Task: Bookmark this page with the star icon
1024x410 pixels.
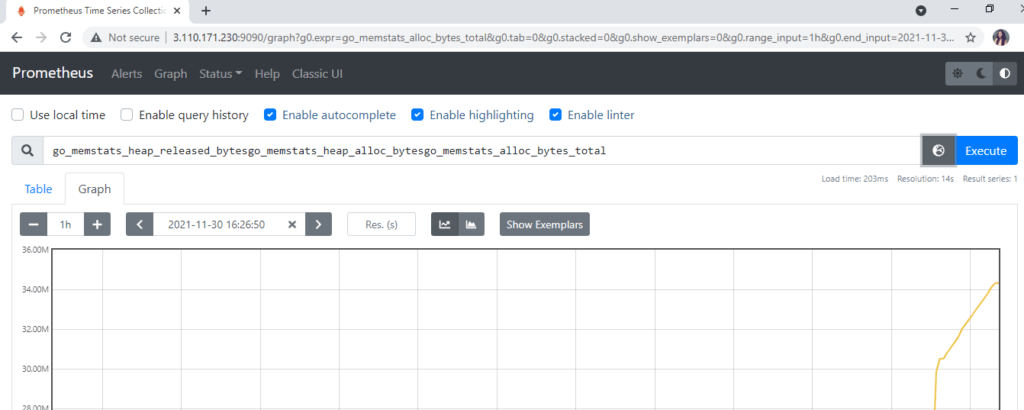Action: tap(971, 37)
